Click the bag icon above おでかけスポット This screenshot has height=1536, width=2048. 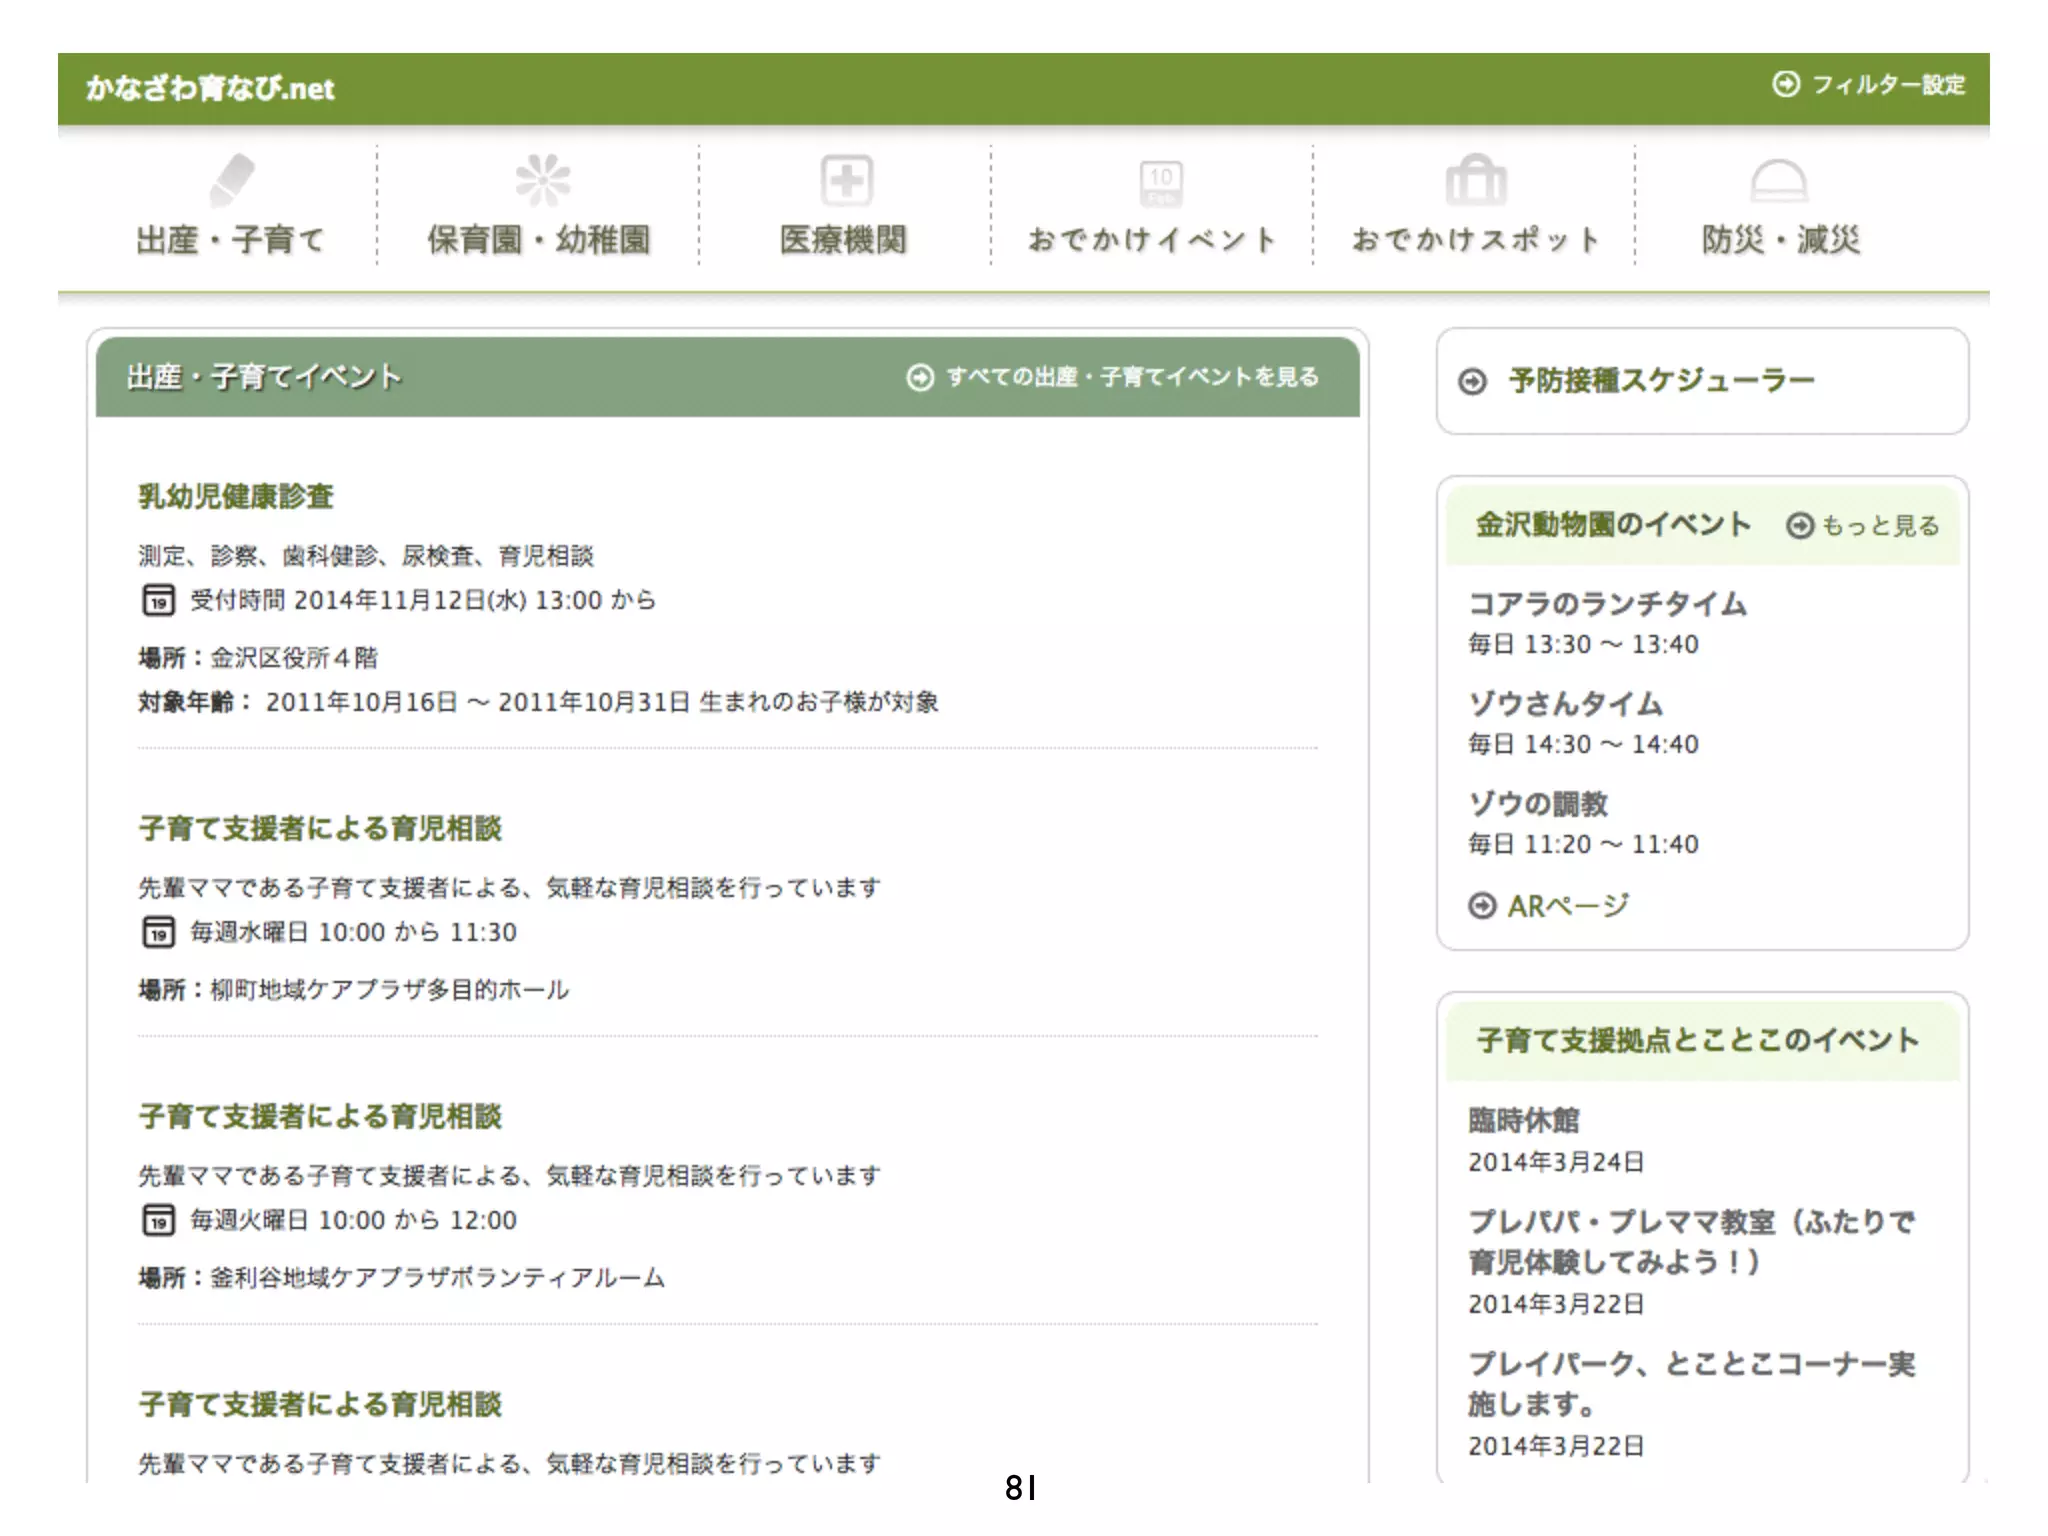click(x=1475, y=181)
